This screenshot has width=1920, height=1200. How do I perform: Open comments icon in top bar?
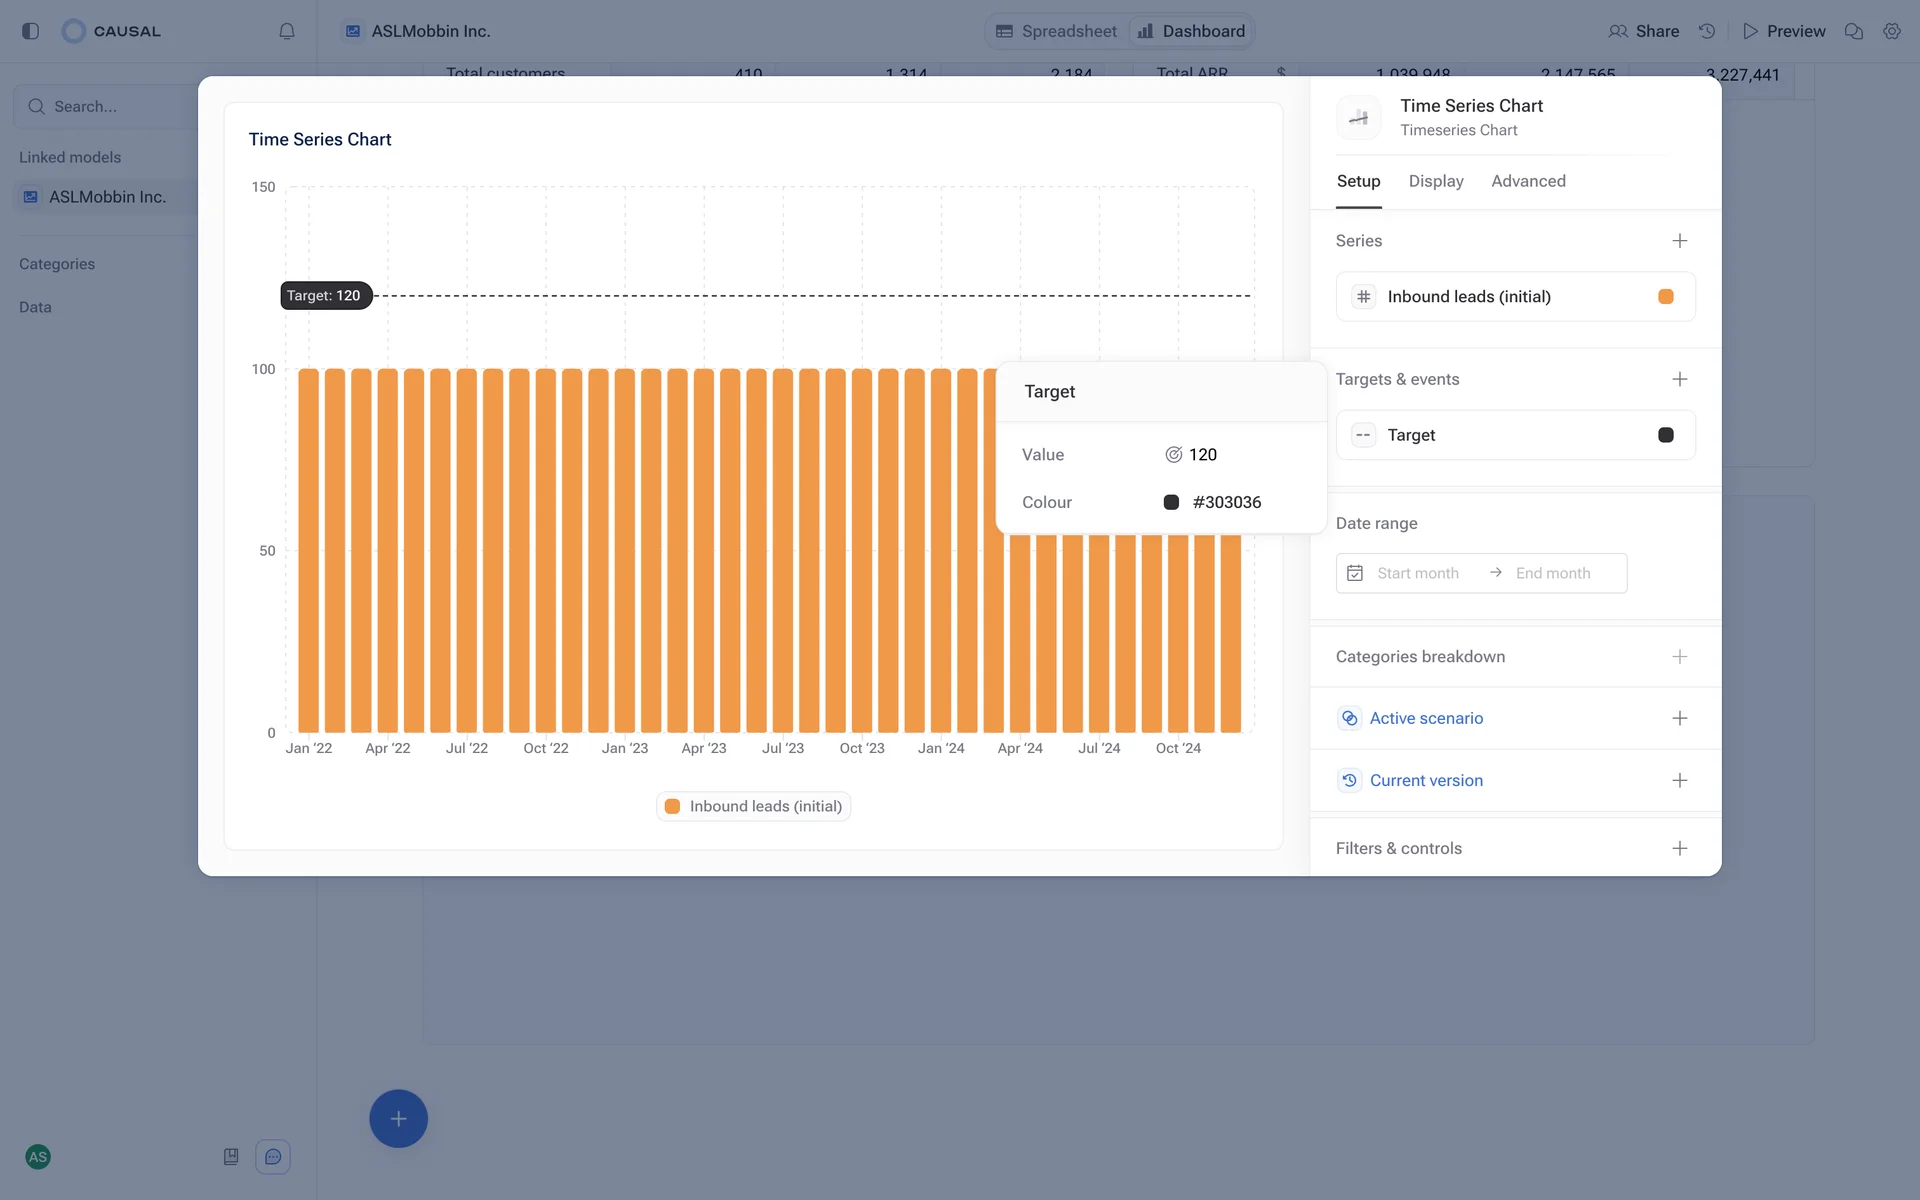[x=1853, y=31]
